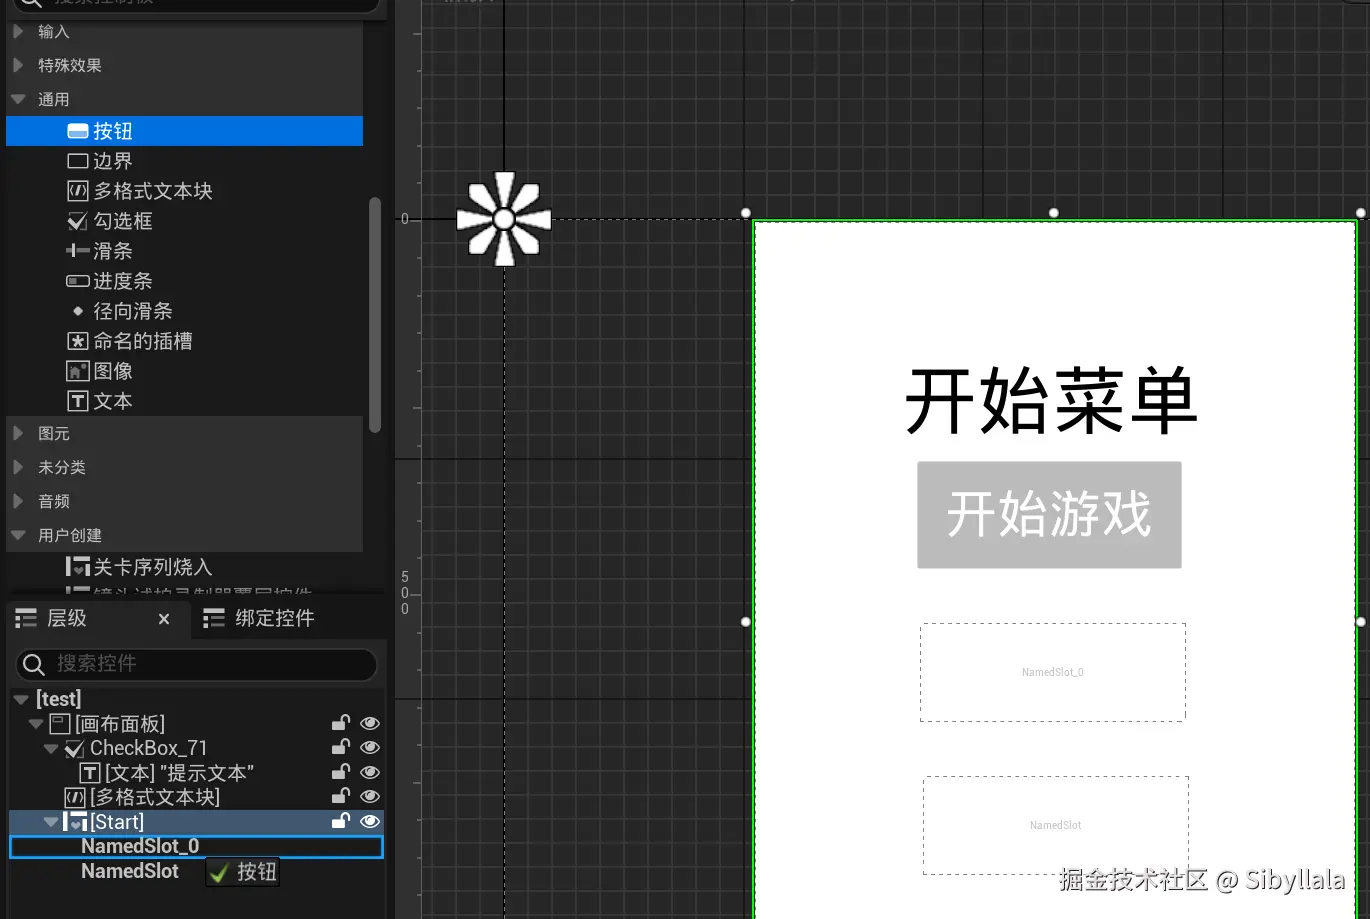Click the 开始游戏 button on the canvas
The width and height of the screenshot is (1370, 919).
1049,515
